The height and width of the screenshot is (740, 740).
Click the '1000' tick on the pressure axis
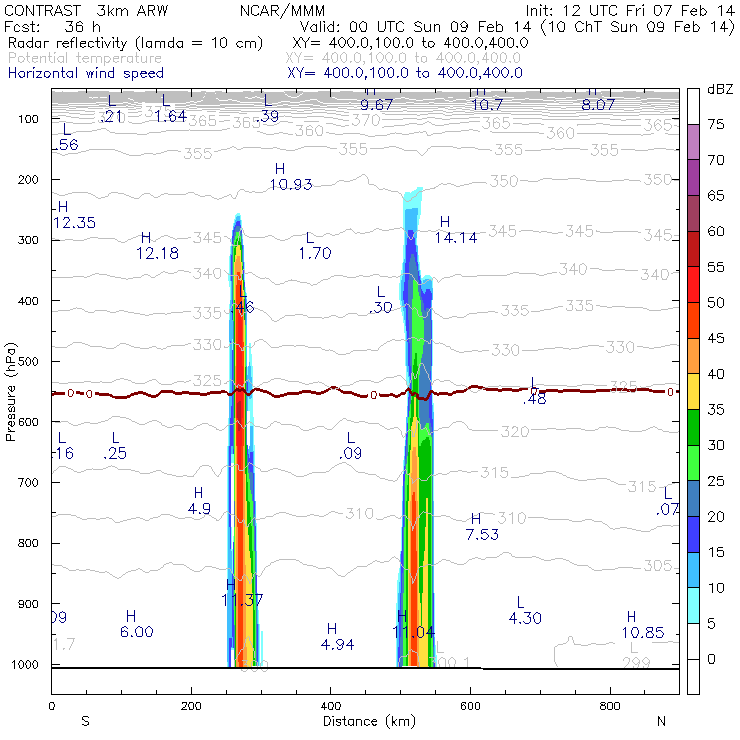click(x=25, y=665)
